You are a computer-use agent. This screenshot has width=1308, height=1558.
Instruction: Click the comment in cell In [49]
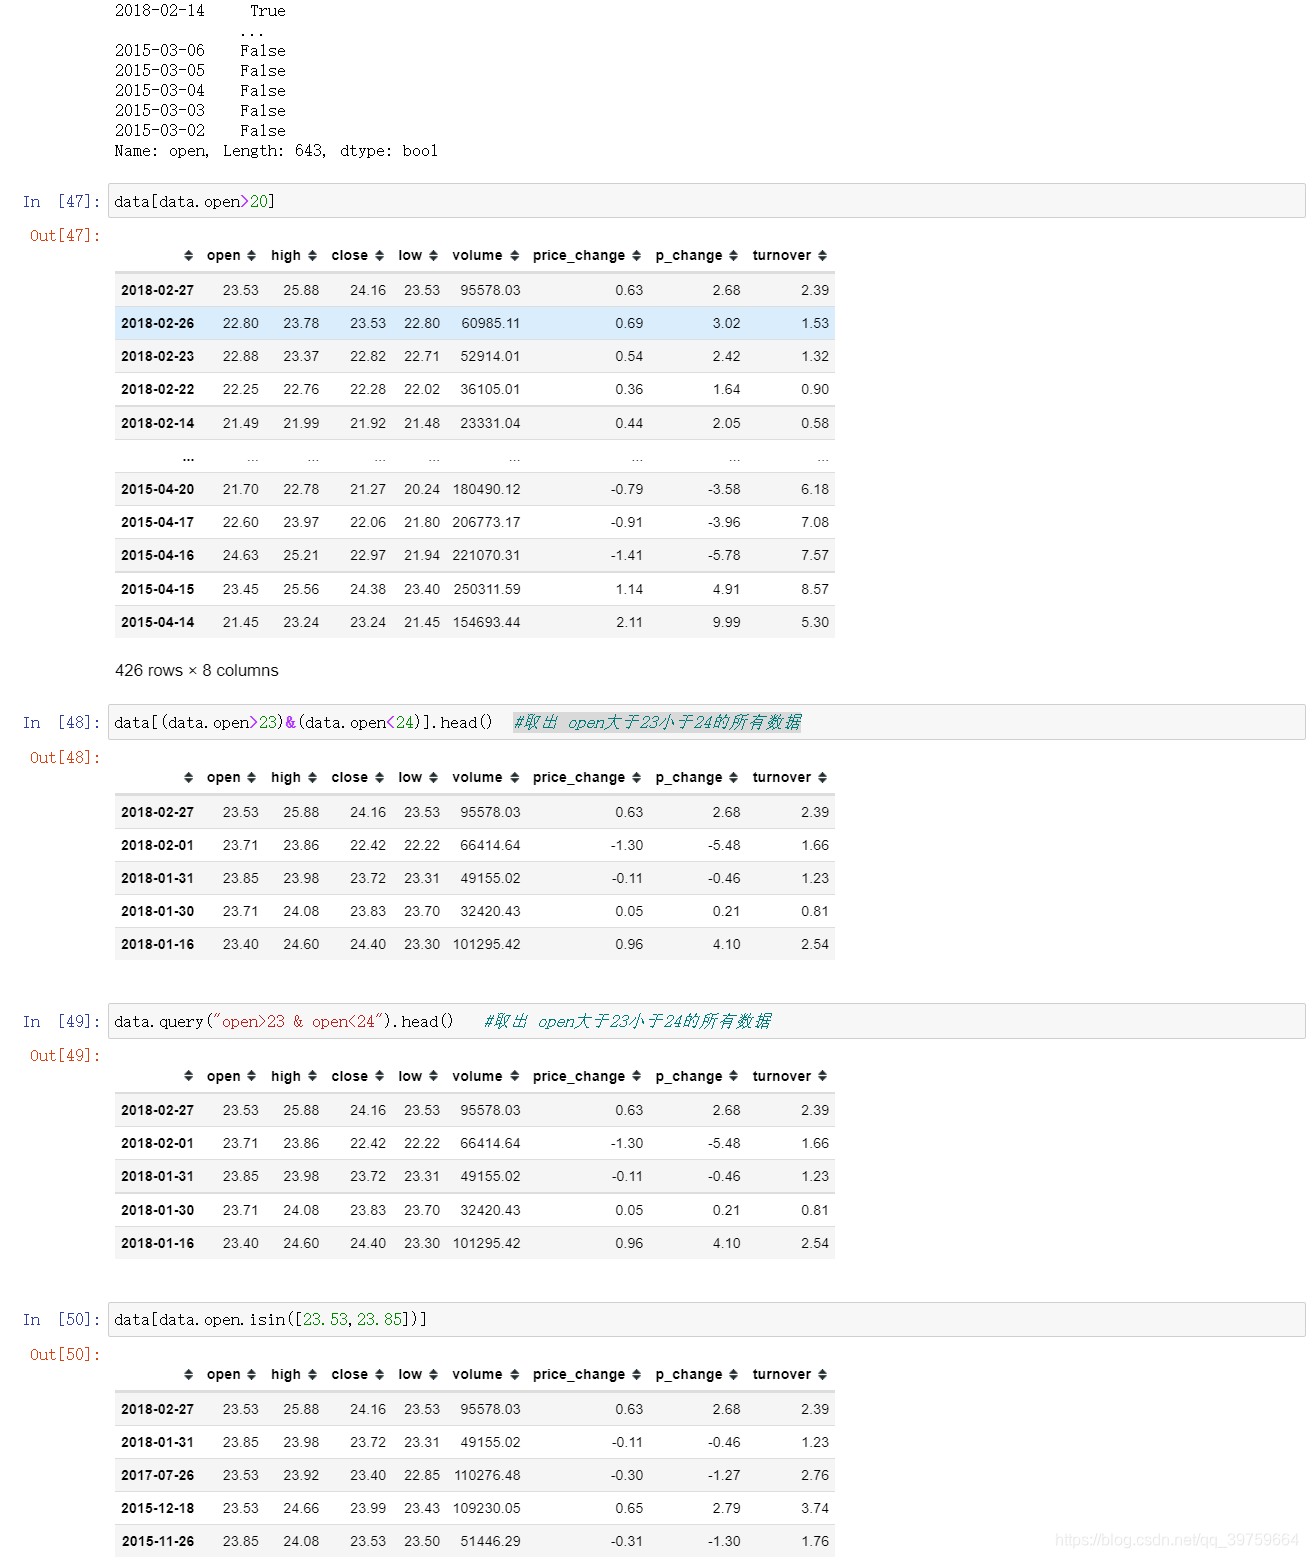[627, 1021]
